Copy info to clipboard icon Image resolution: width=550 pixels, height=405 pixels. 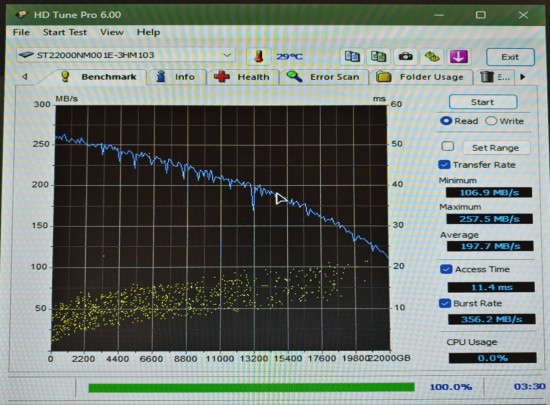(x=352, y=56)
